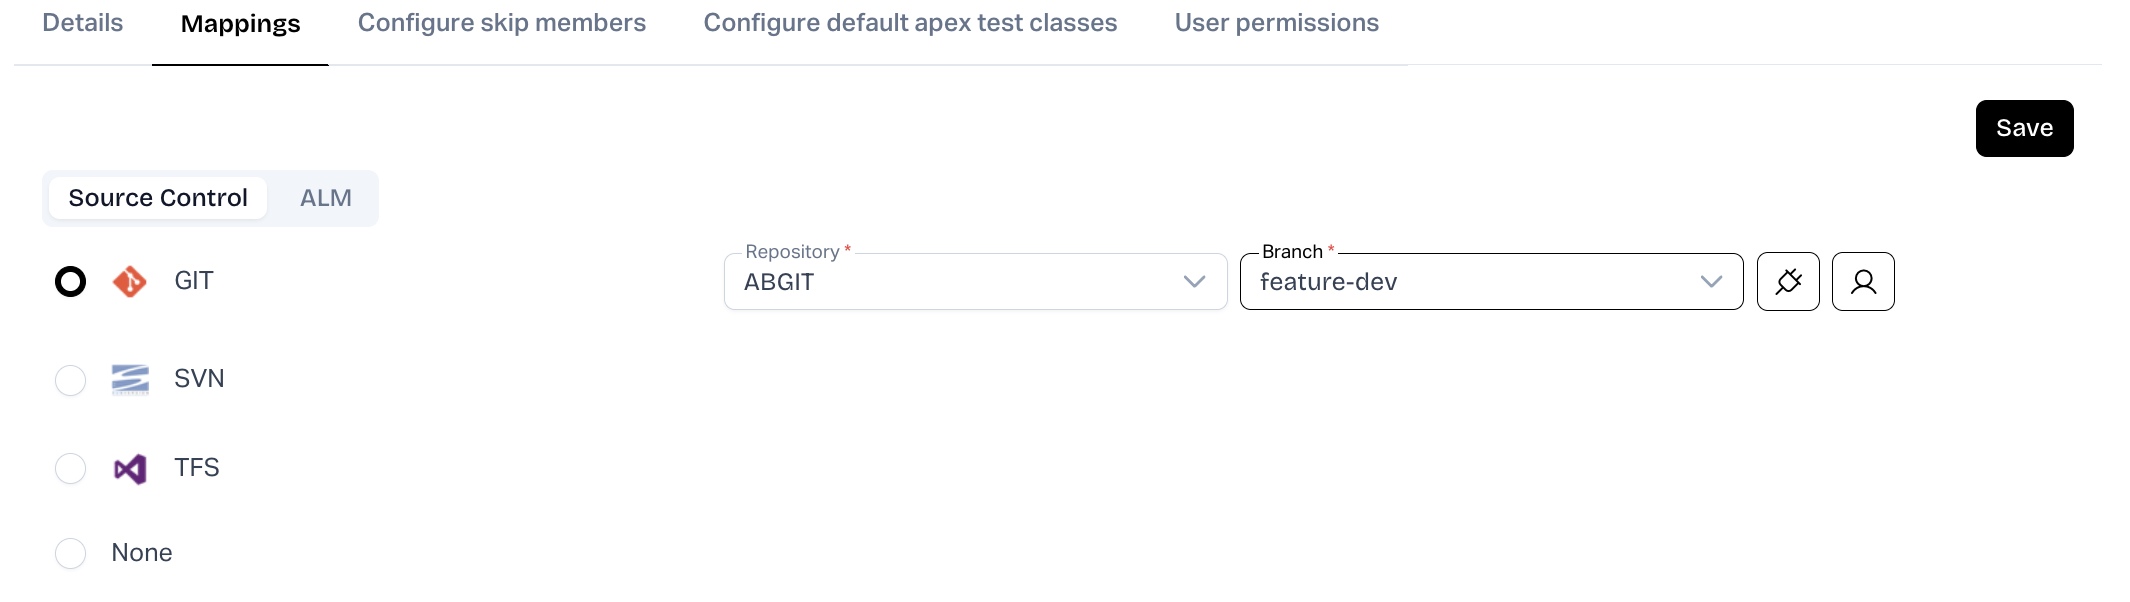The height and width of the screenshot is (602, 2130).
Task: Switch to the Details tab
Action: [83, 23]
